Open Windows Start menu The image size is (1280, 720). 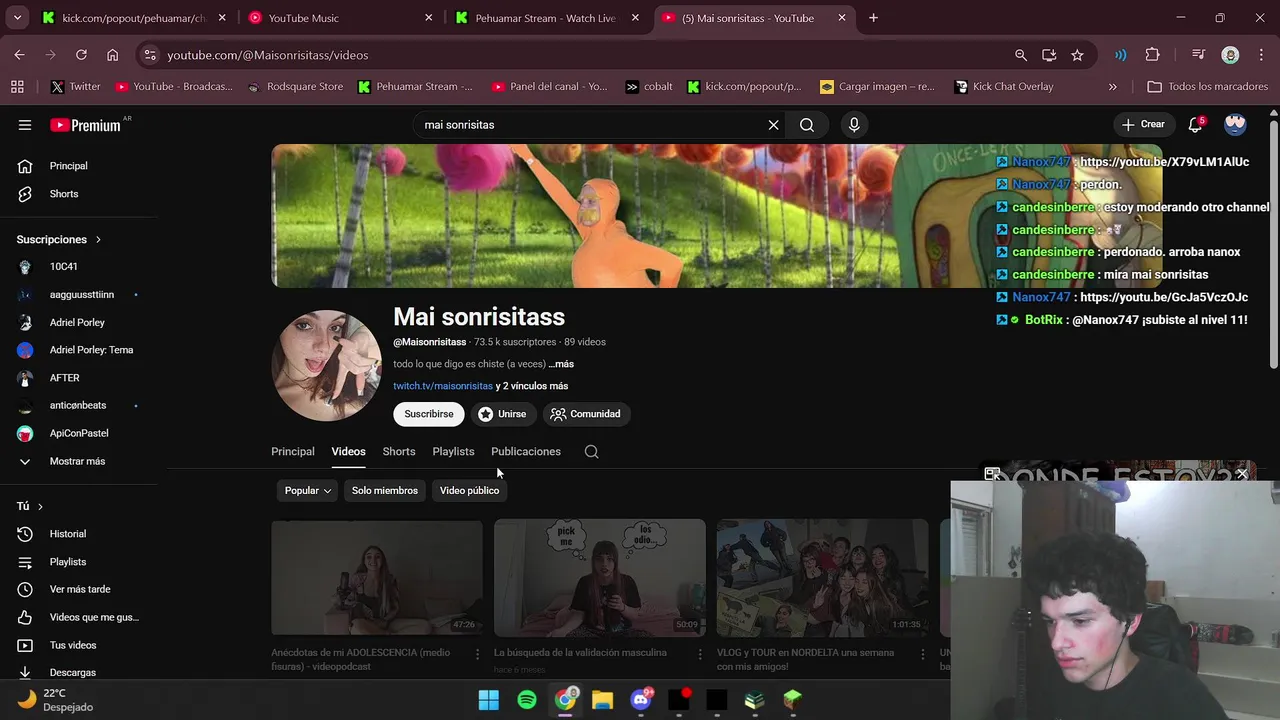(x=489, y=700)
